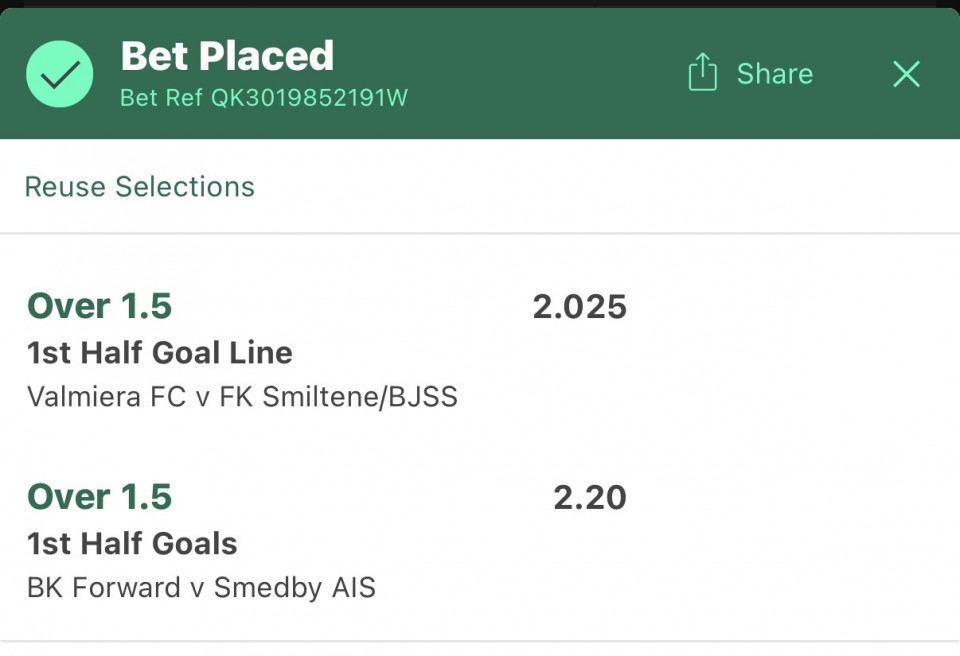Click empty green header area left of Share
The image size is (960, 656).
540,74
